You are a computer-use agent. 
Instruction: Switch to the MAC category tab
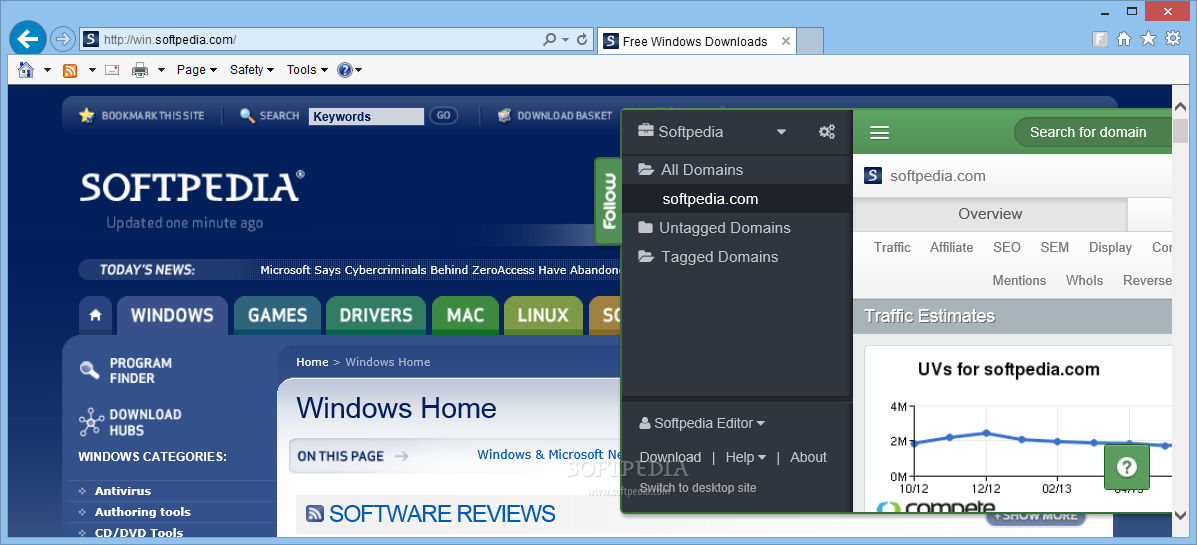click(x=465, y=315)
